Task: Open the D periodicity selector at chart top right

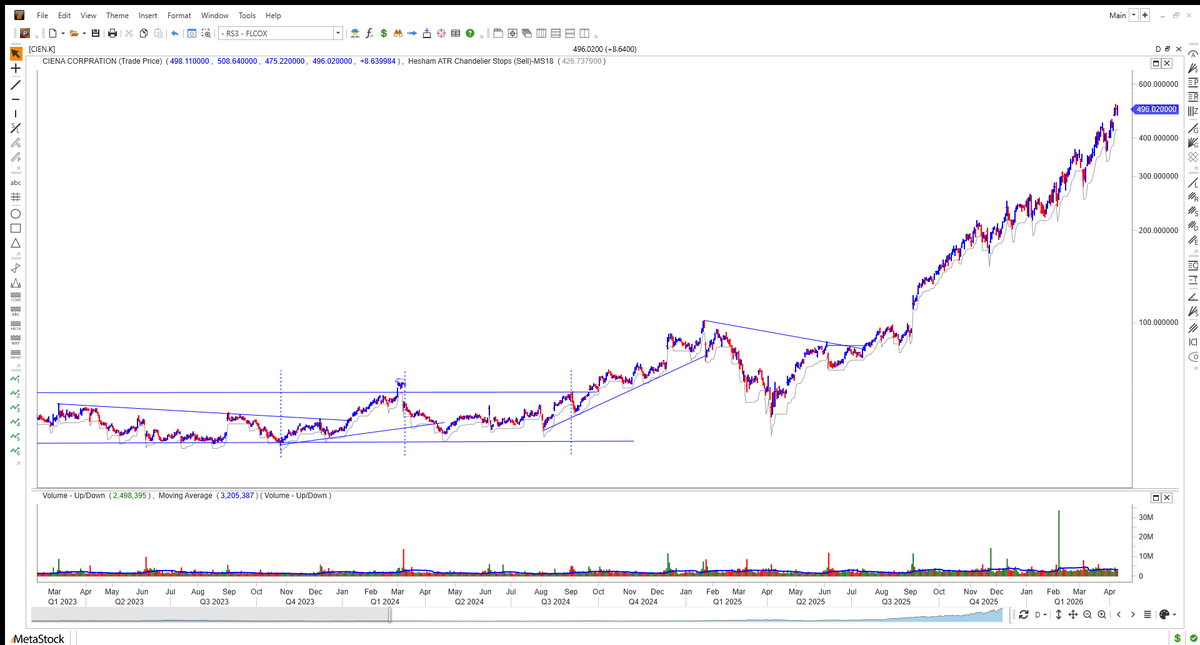Action: click(1158, 49)
